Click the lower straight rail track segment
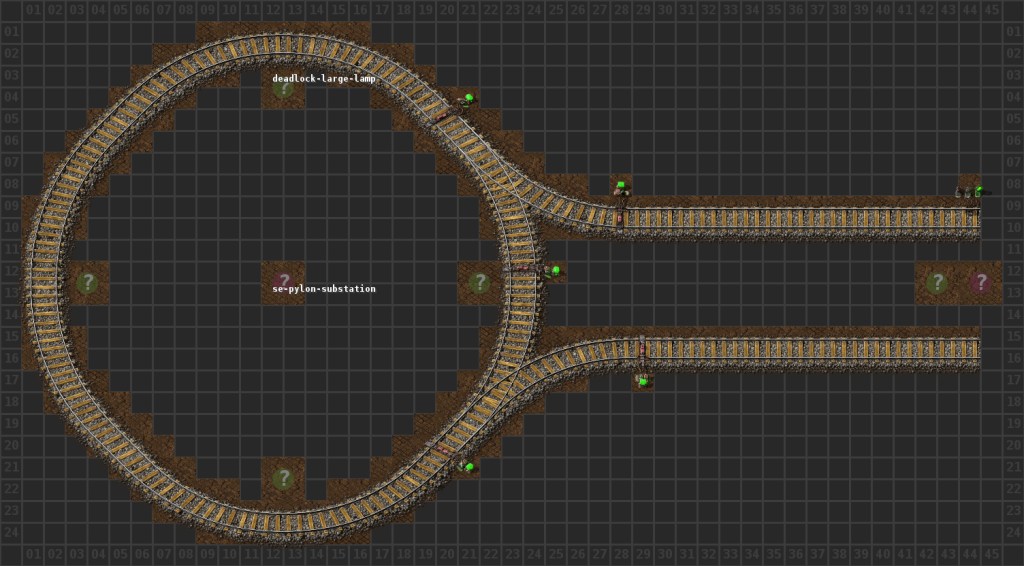The image size is (1024, 566). click(810, 349)
